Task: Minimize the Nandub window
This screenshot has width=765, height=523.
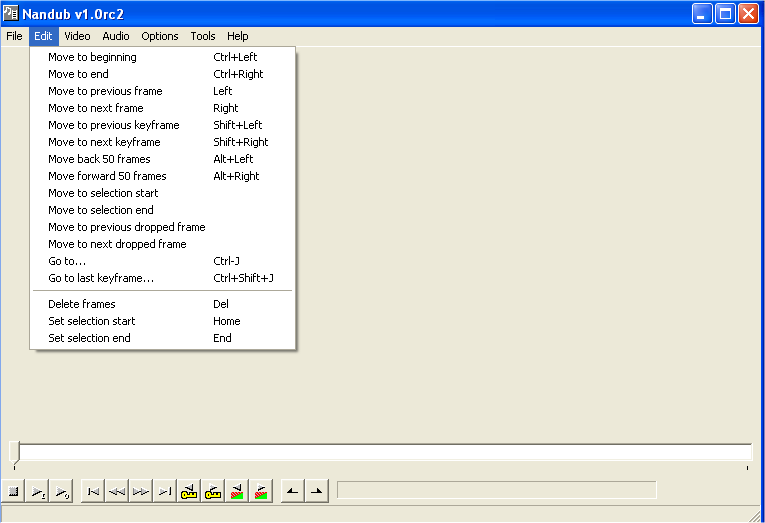Action: 702,14
